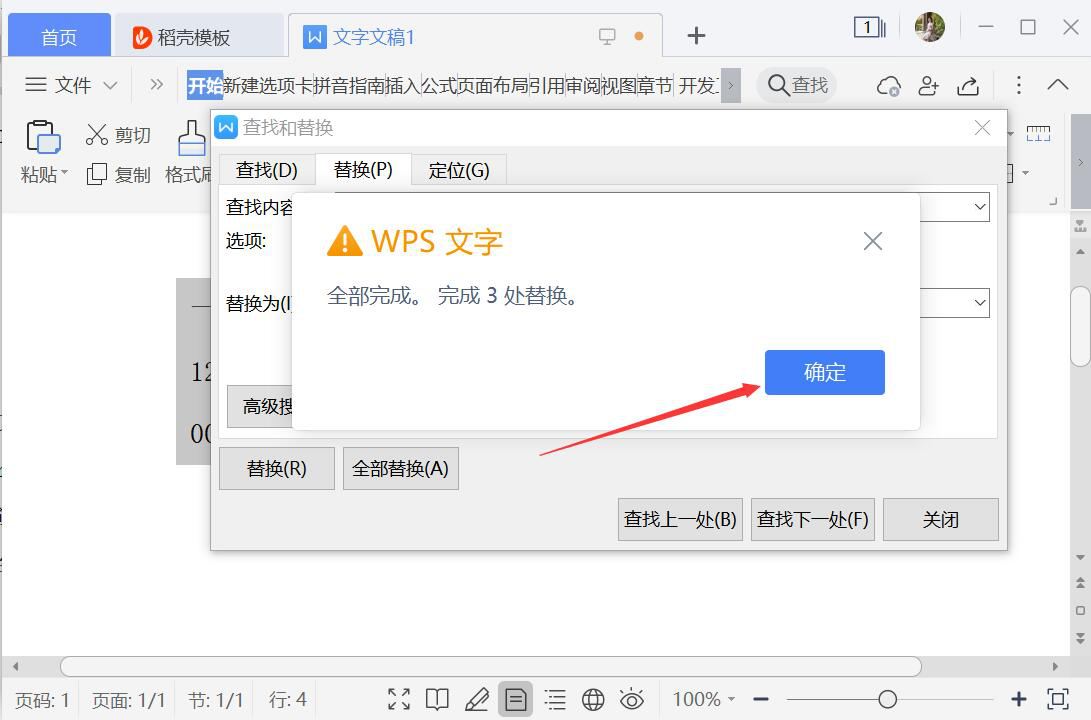
Task: Add a new tab with plus icon
Action: (x=696, y=35)
